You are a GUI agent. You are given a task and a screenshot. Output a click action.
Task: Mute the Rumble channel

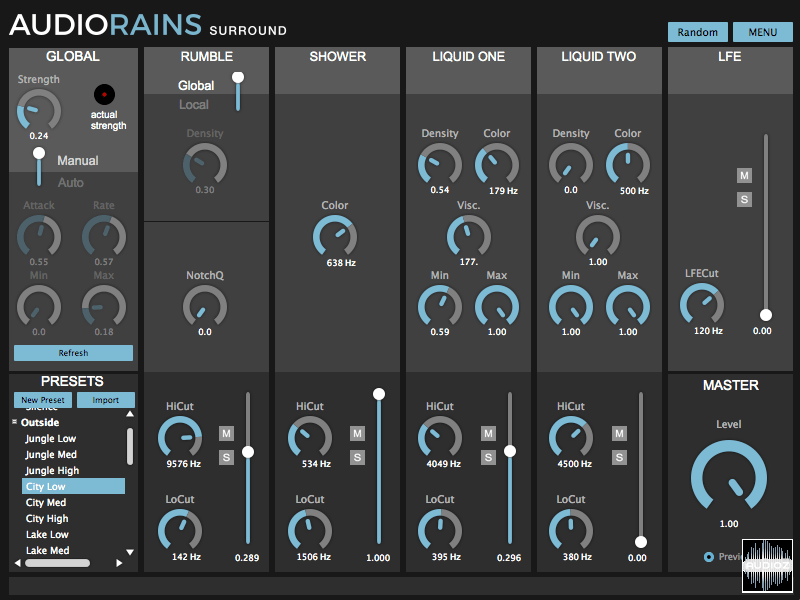click(x=227, y=434)
